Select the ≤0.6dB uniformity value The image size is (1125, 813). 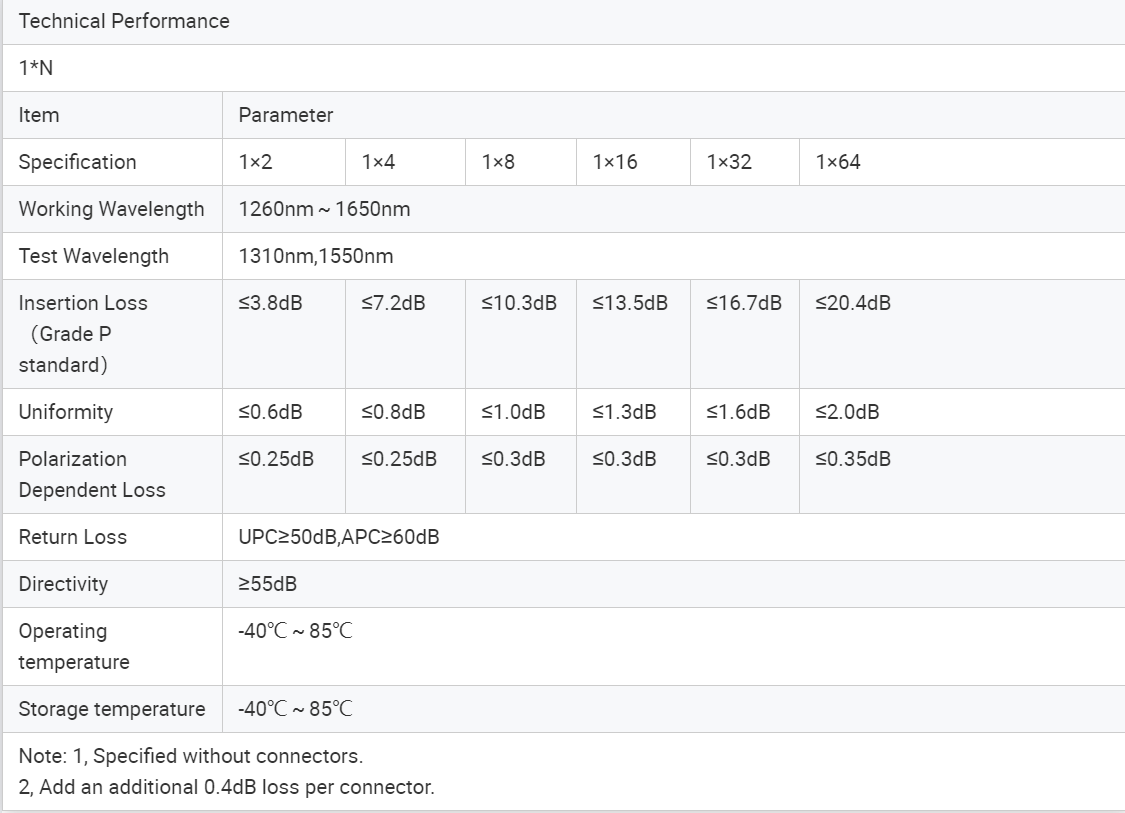click(x=270, y=412)
